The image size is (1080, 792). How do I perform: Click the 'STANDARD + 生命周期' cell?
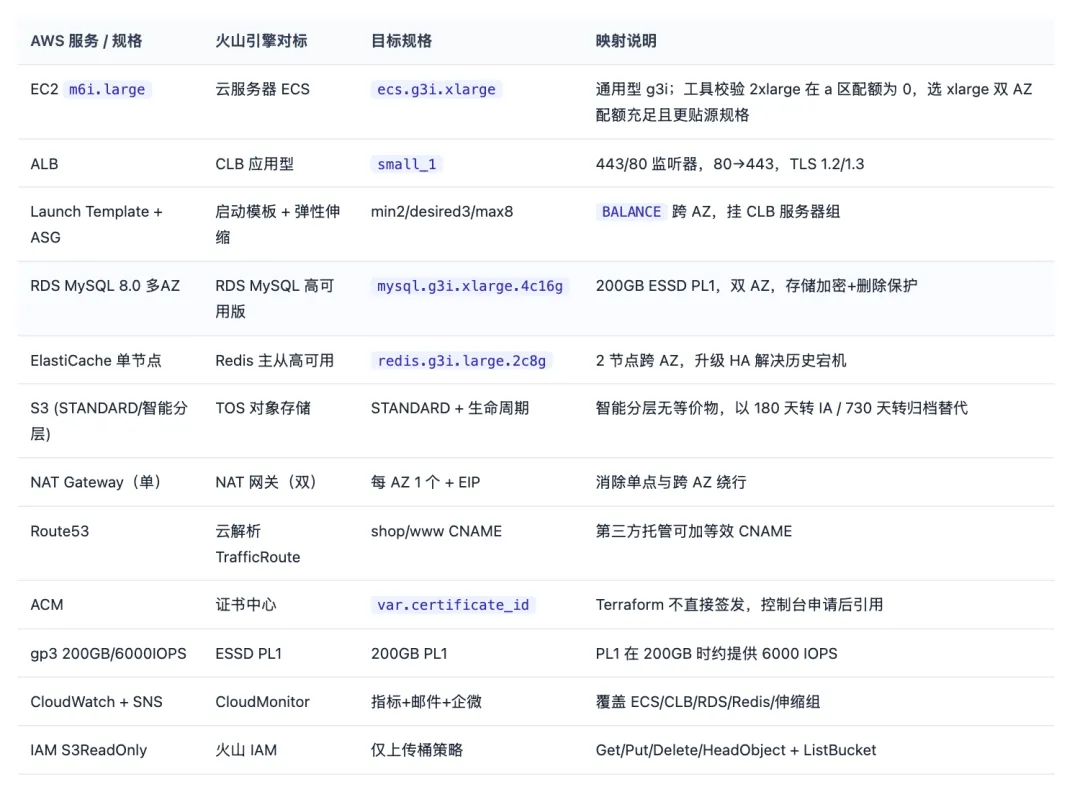click(x=450, y=408)
